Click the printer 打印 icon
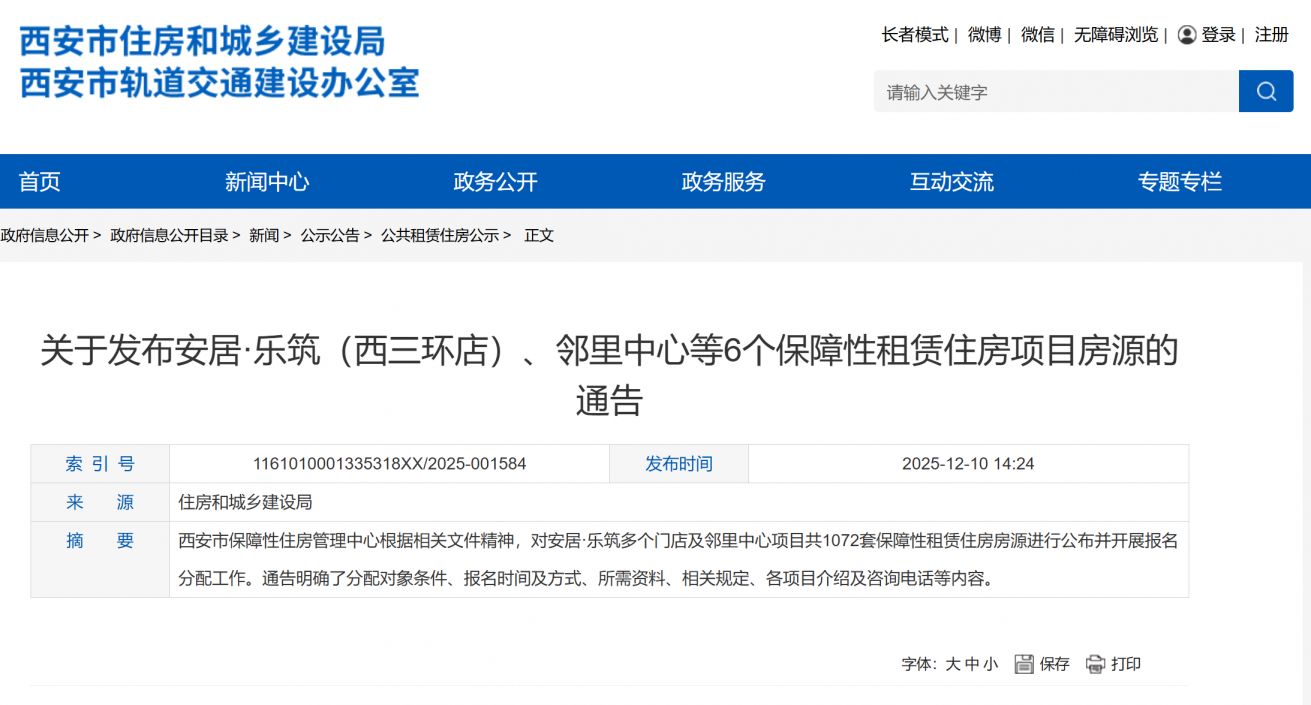This screenshot has height=705, width=1311. pyautogui.click(x=1096, y=664)
